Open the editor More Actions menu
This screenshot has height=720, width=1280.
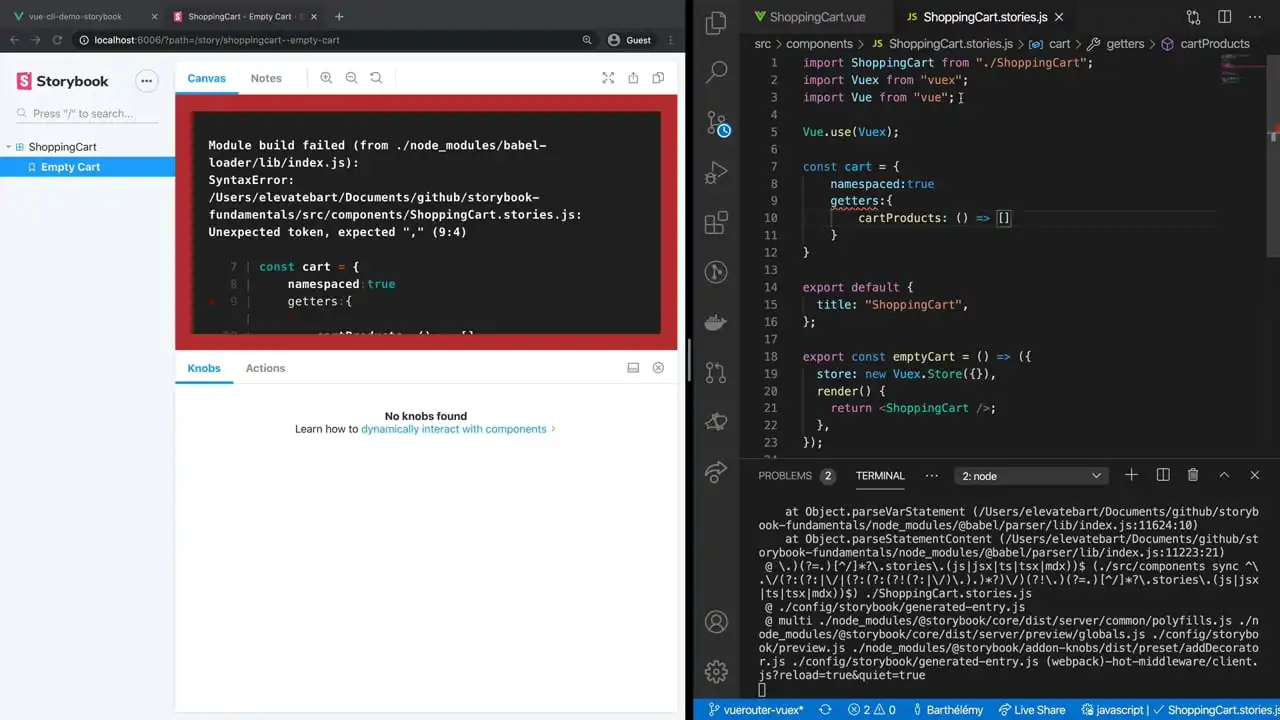coord(1255,17)
